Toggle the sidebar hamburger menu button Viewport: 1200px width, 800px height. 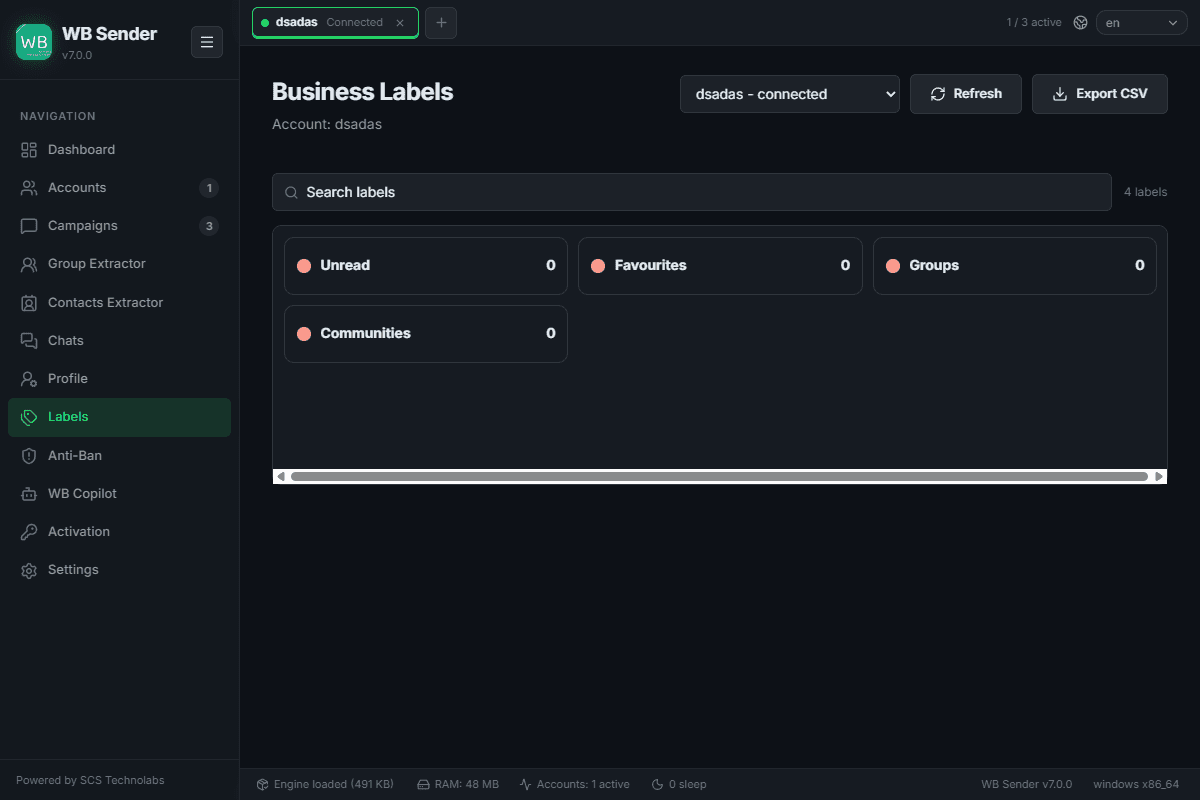pos(207,42)
